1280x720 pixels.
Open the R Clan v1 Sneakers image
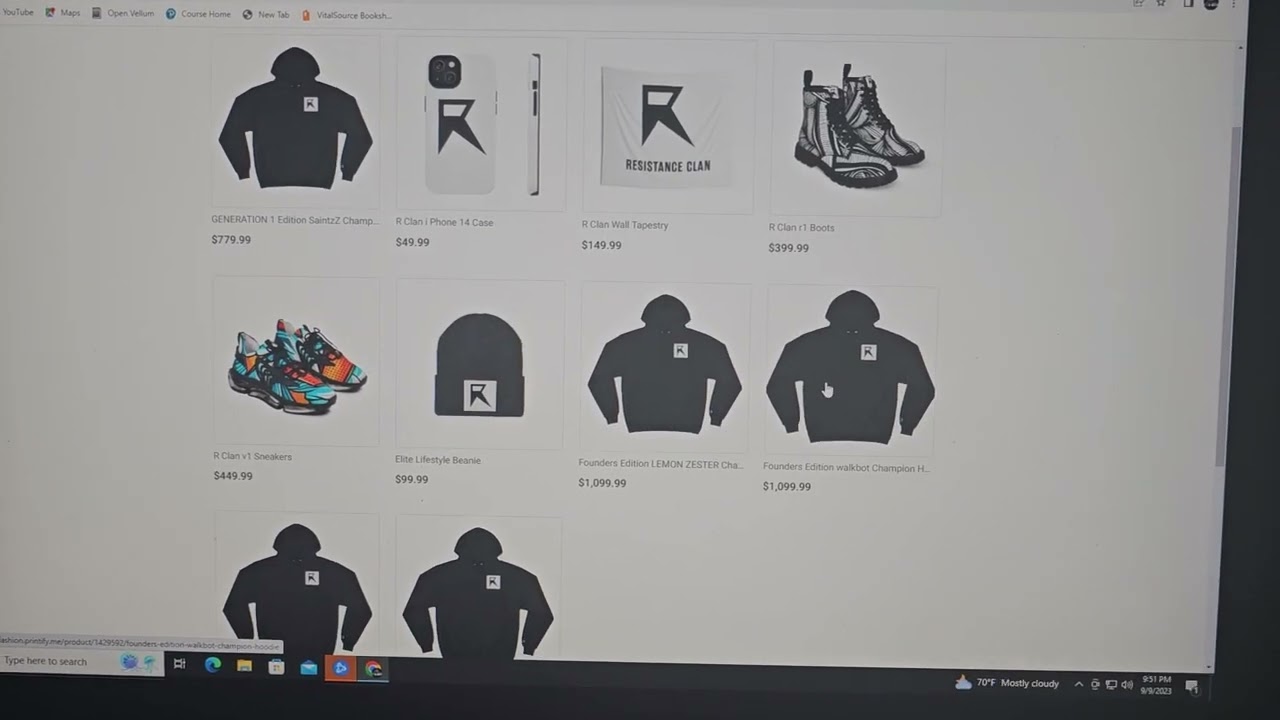click(x=296, y=361)
